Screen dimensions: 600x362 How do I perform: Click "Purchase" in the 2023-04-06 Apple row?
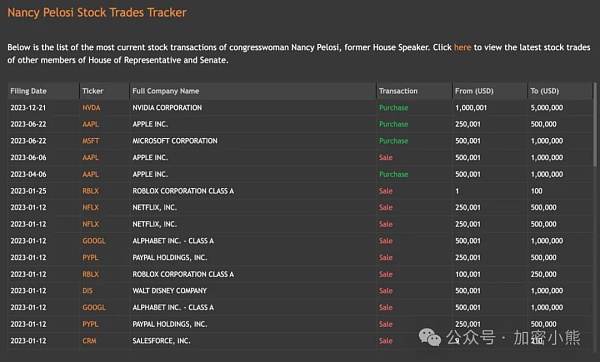click(393, 174)
